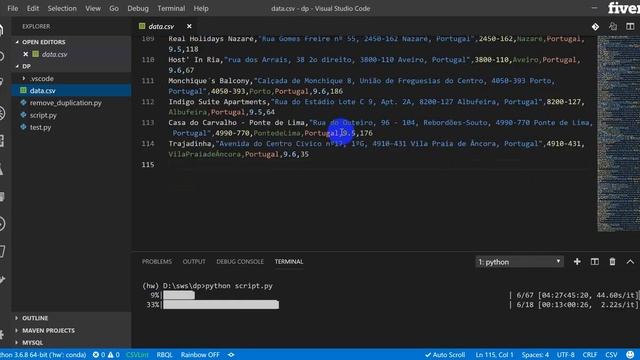Expand the Outline section
This screenshot has width=640, height=360.
click(x=31, y=318)
